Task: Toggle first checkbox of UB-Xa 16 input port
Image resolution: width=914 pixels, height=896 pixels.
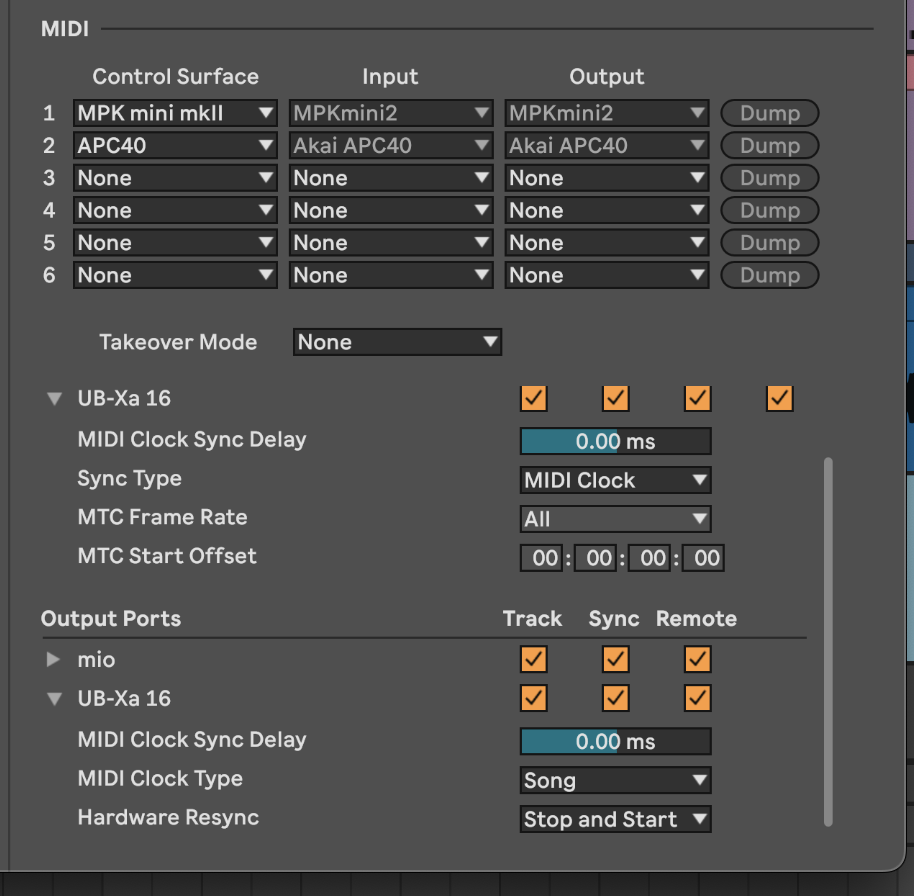Action: click(x=533, y=399)
